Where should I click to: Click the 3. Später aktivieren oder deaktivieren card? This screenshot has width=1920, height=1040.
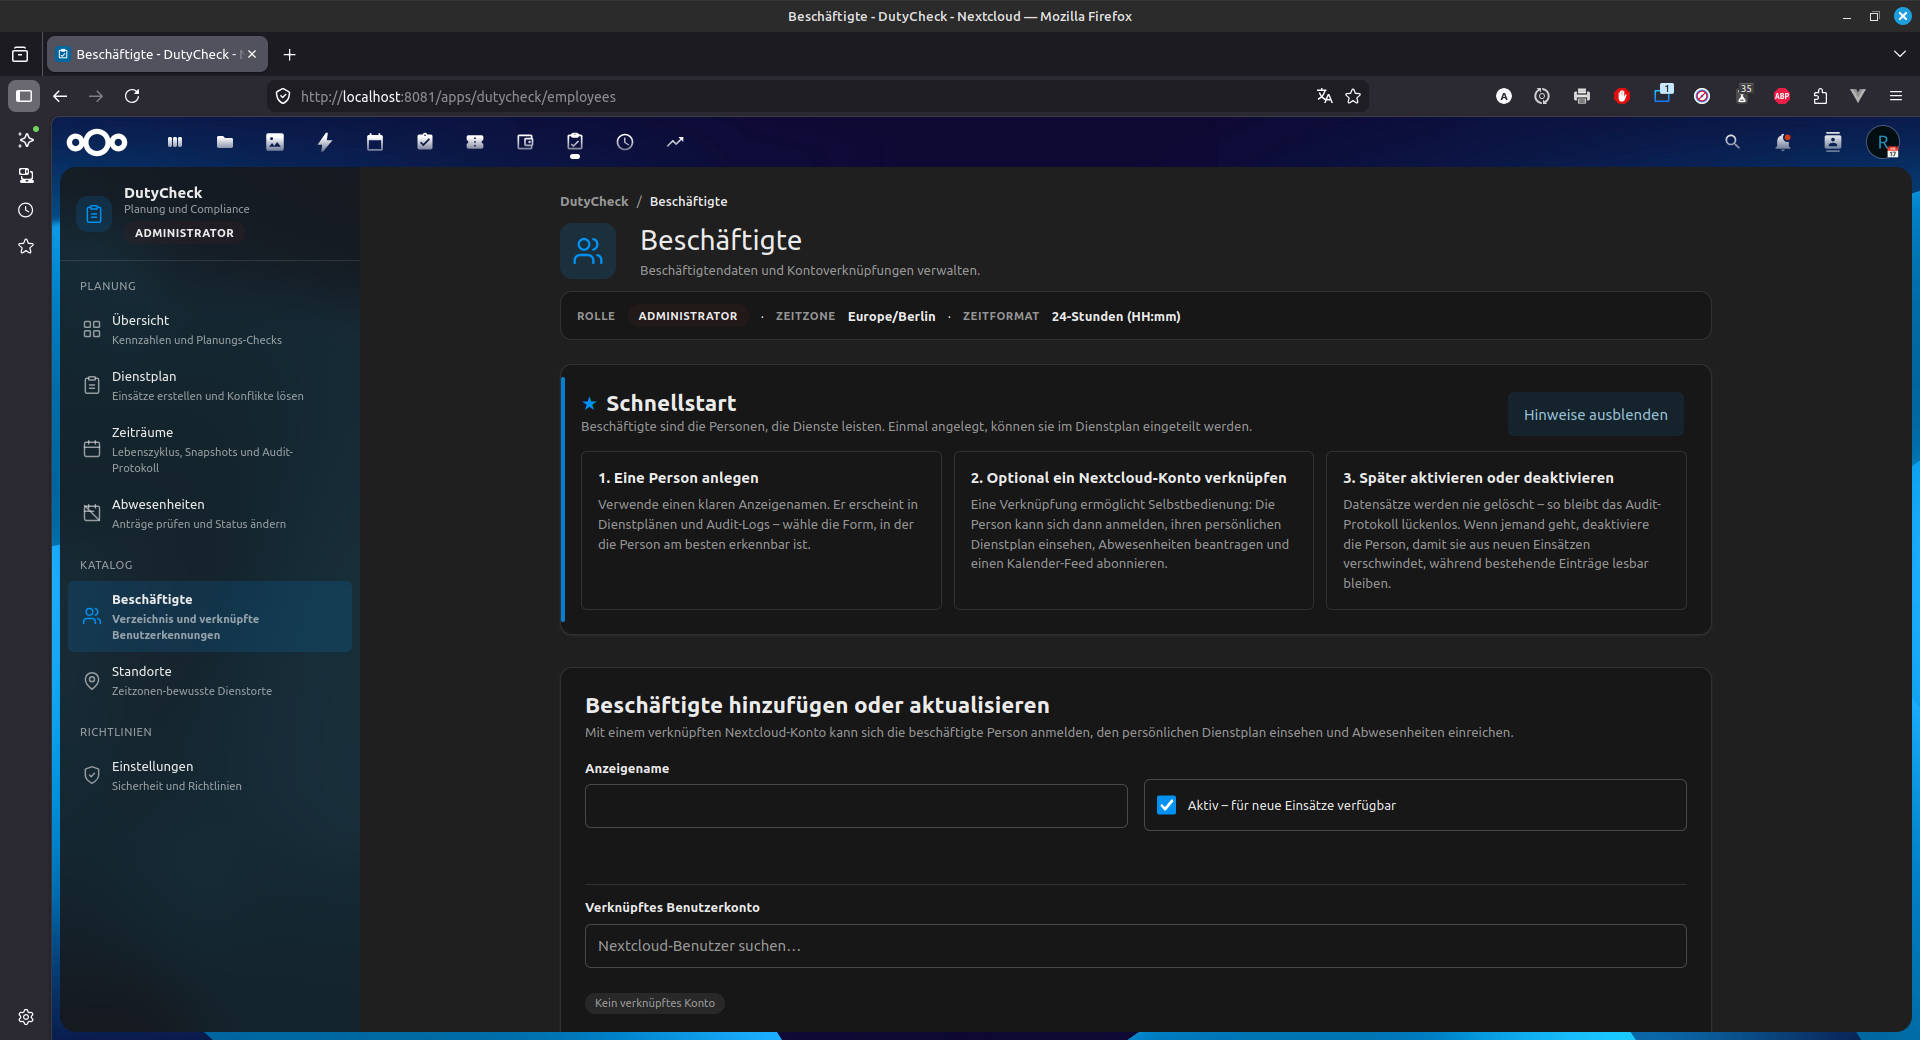1506,530
